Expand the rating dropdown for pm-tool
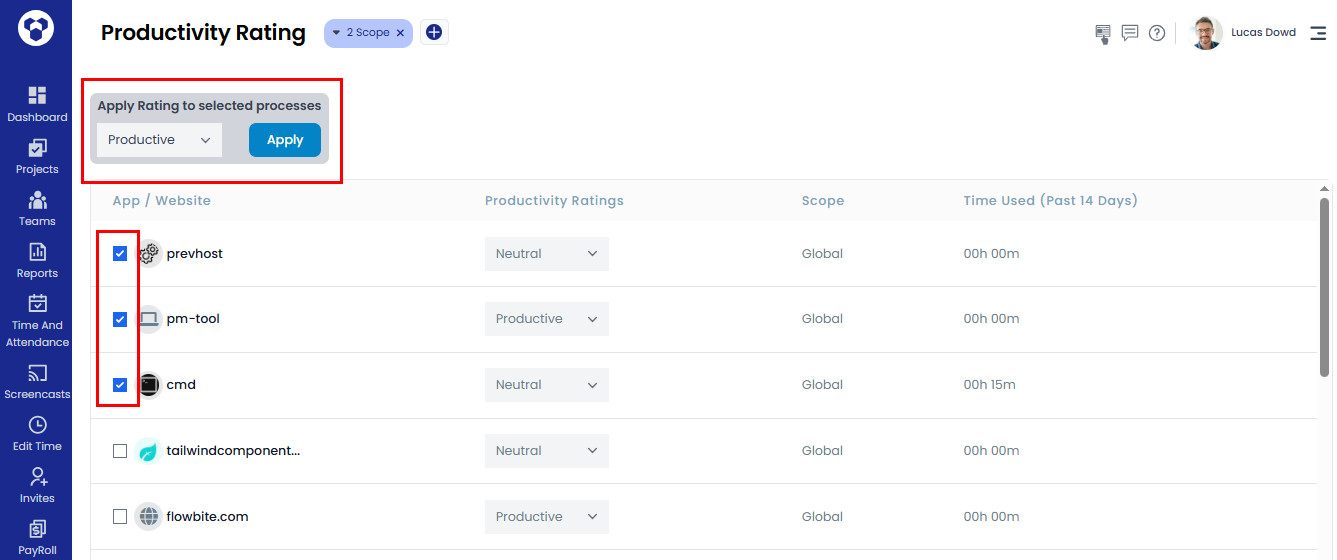 point(546,319)
